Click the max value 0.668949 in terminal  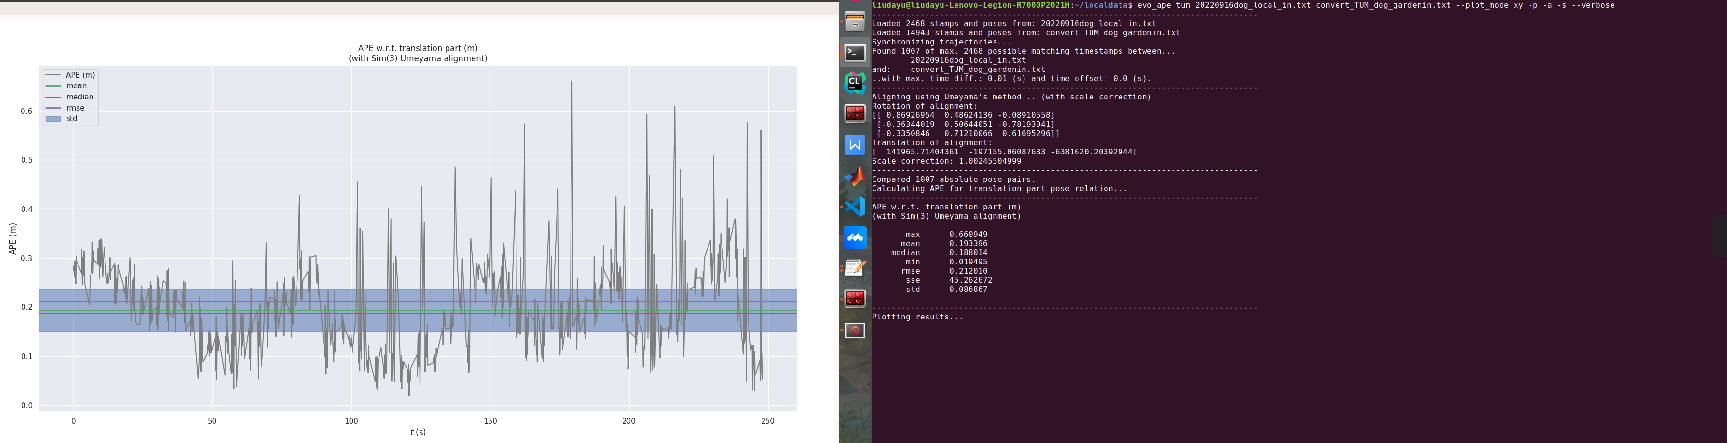[968, 234]
